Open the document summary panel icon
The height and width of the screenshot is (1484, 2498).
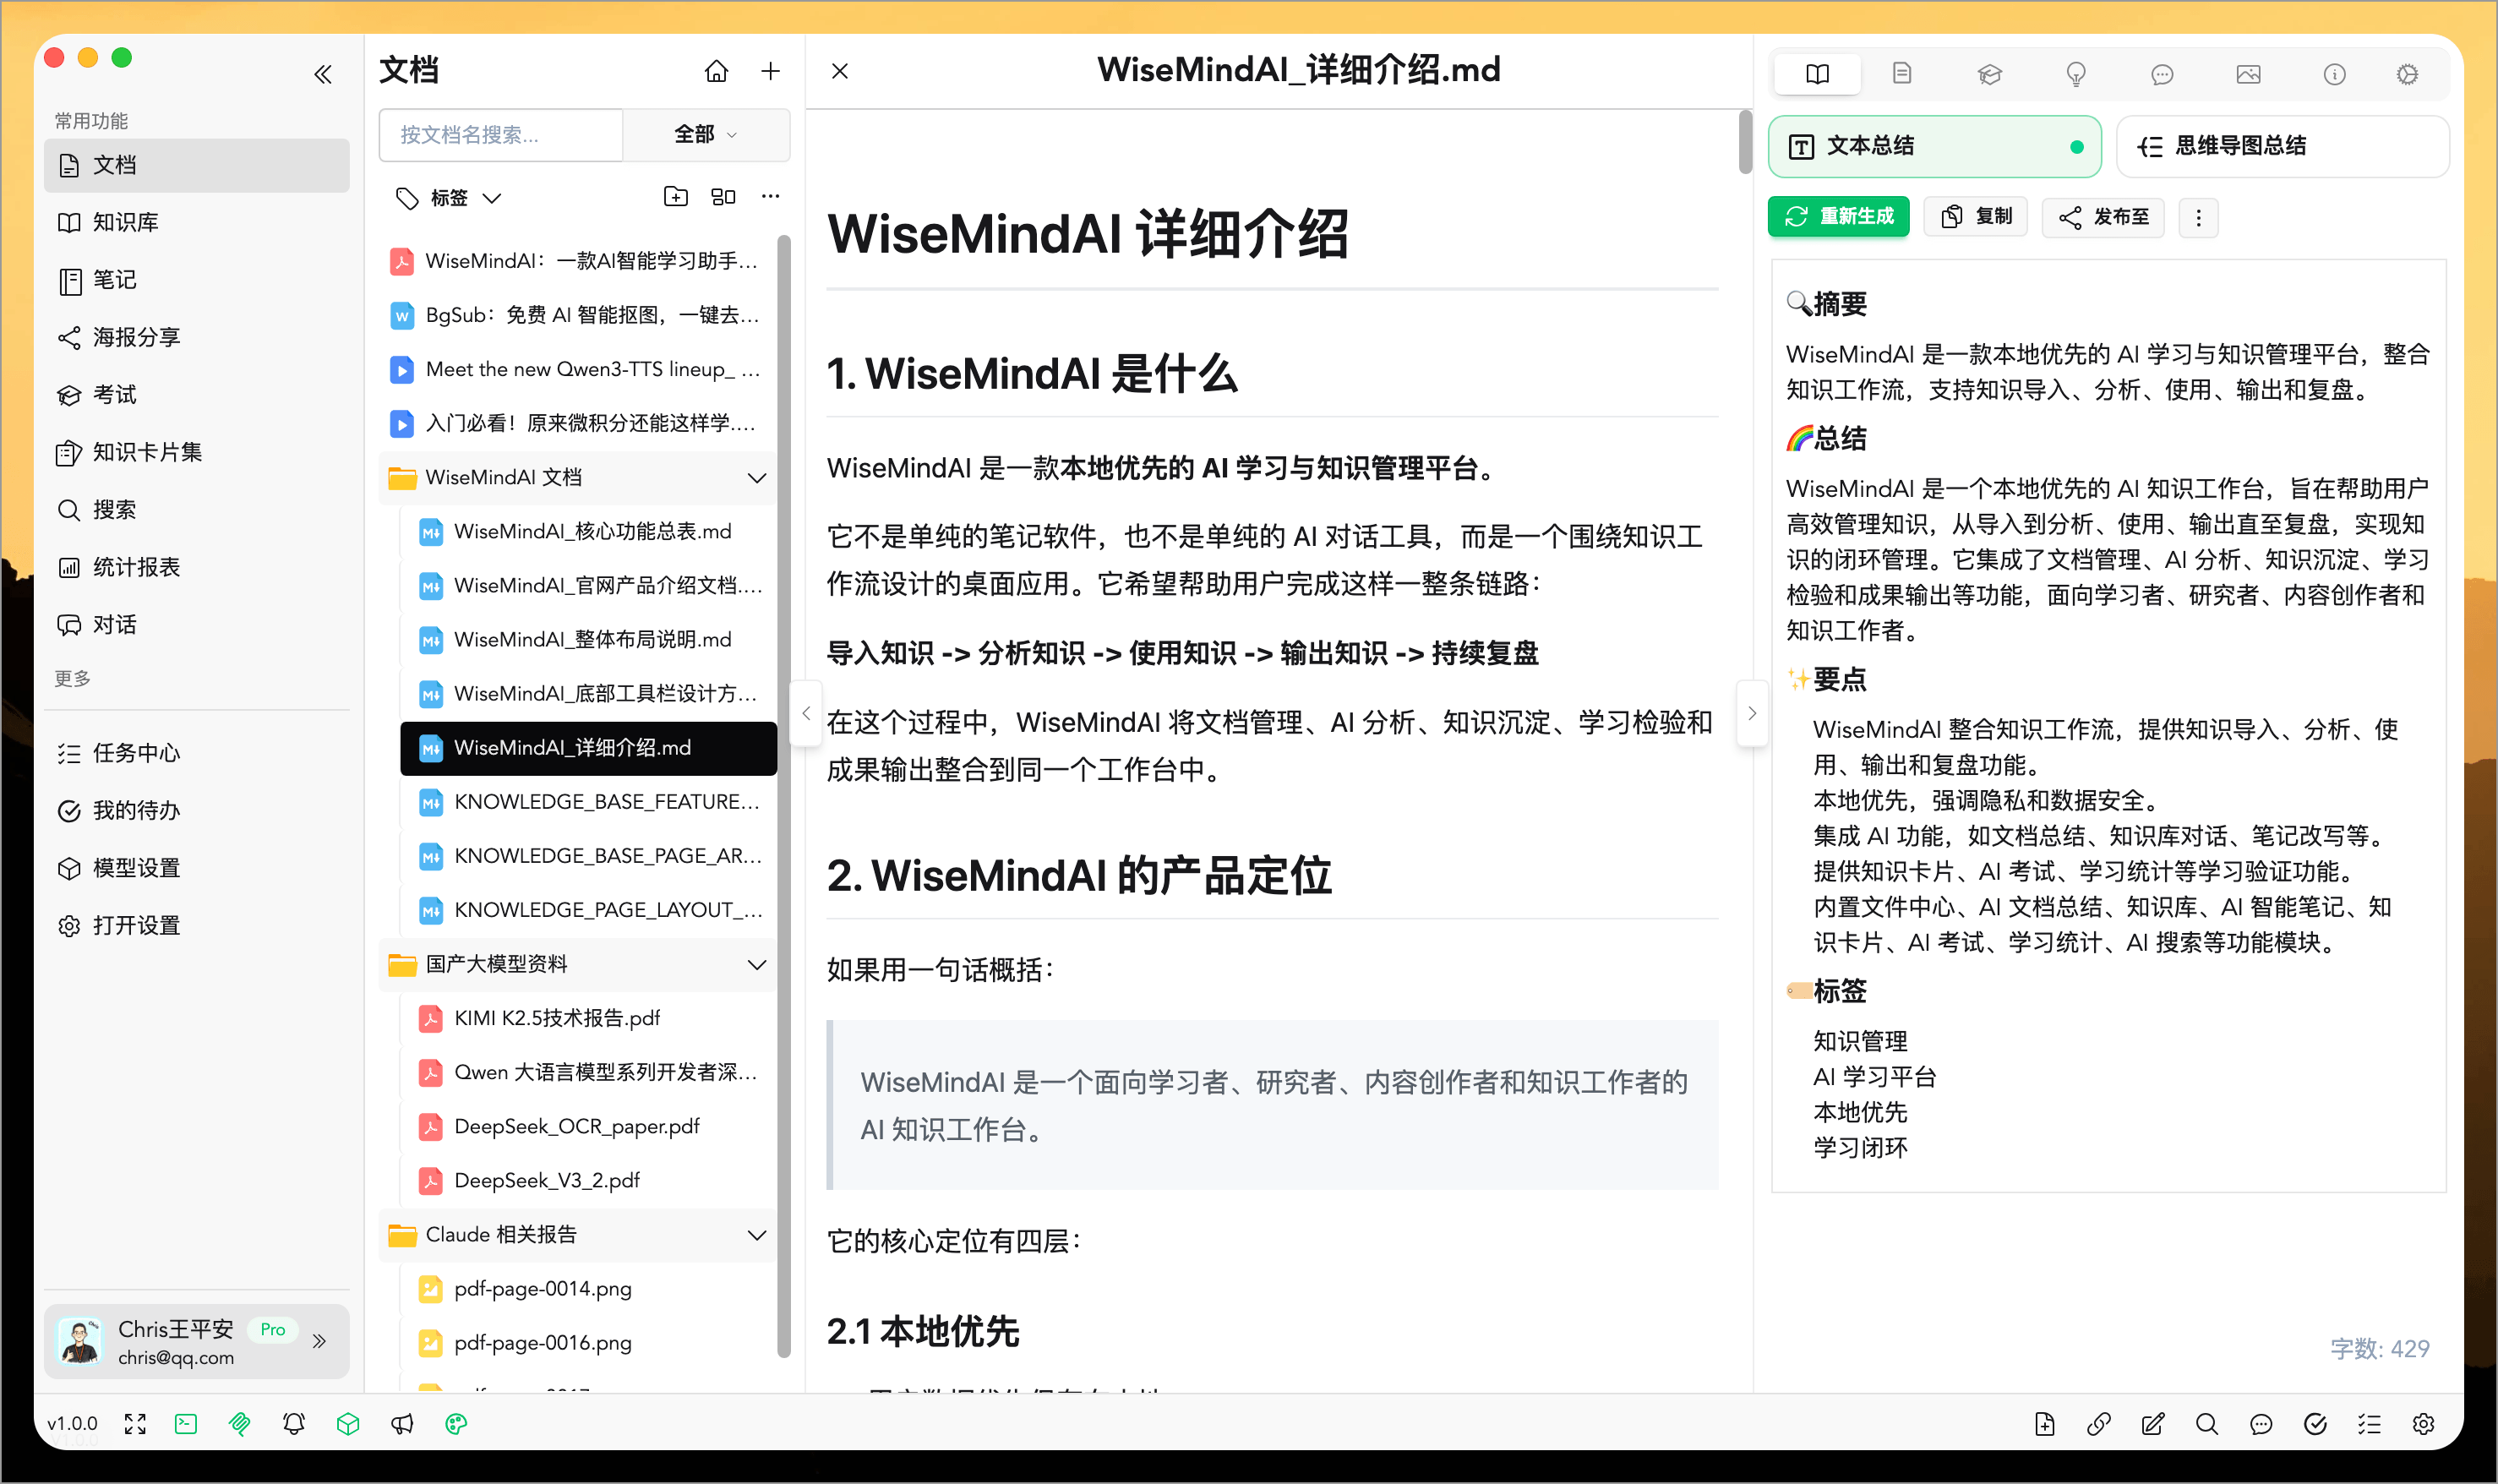coord(1903,73)
